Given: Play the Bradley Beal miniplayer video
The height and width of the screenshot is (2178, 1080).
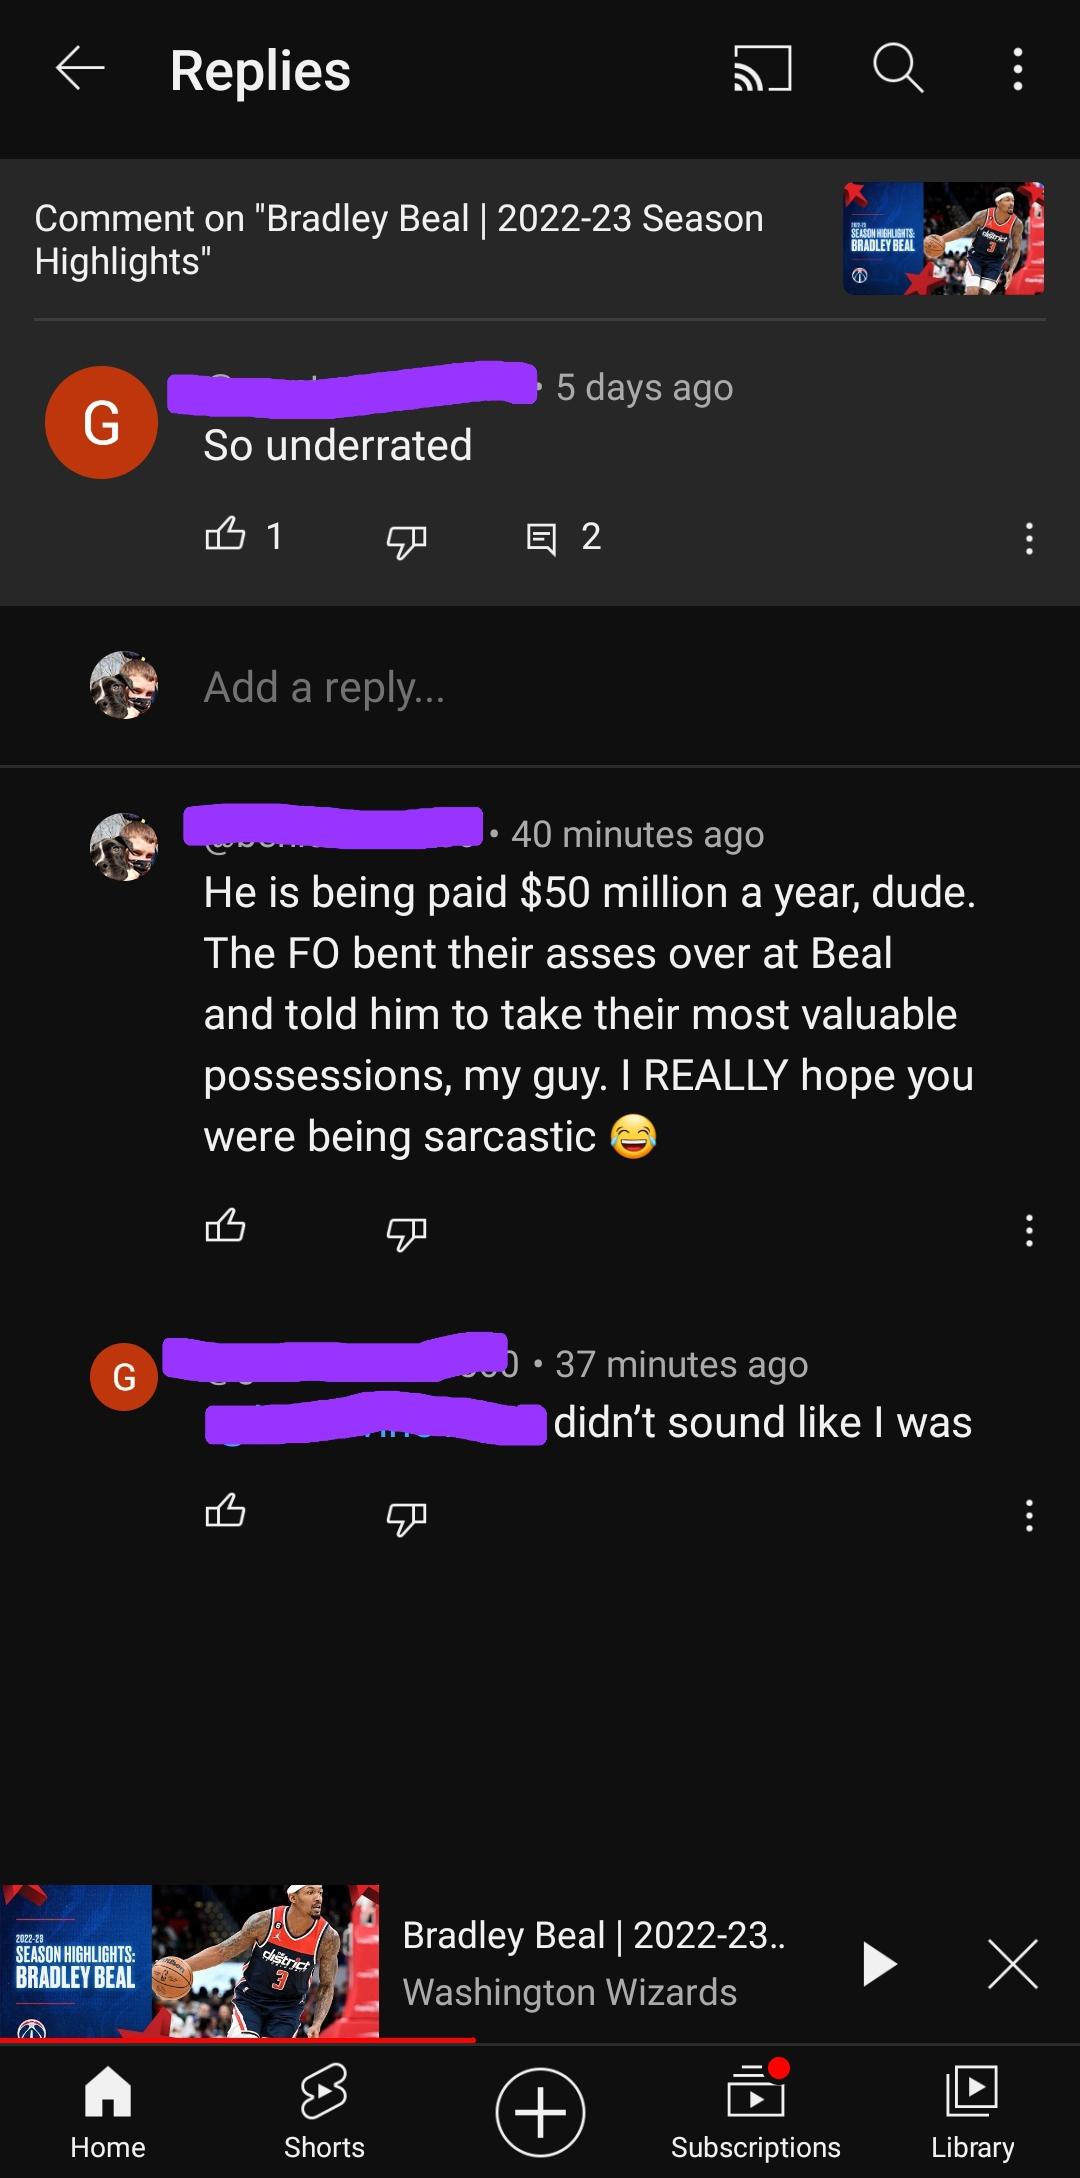Looking at the screenshot, I should click(x=878, y=1964).
